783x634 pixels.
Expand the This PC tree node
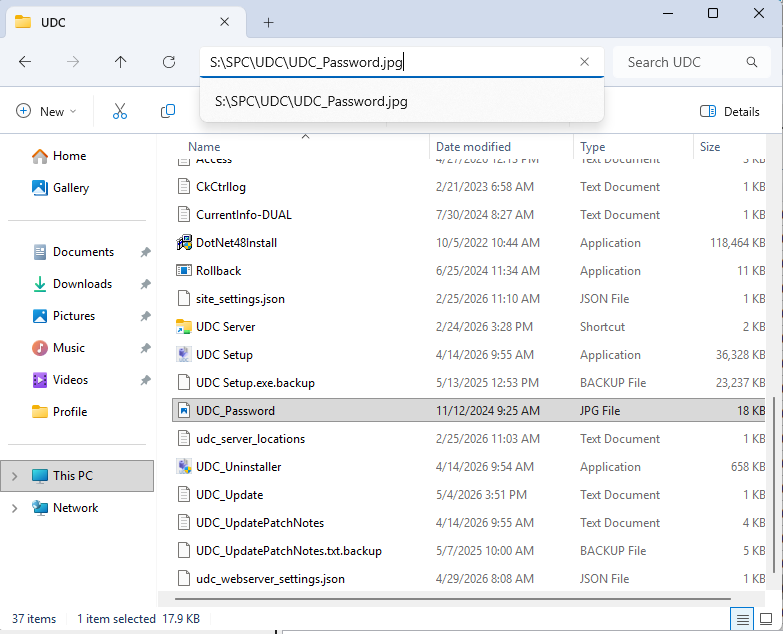click(x=14, y=476)
